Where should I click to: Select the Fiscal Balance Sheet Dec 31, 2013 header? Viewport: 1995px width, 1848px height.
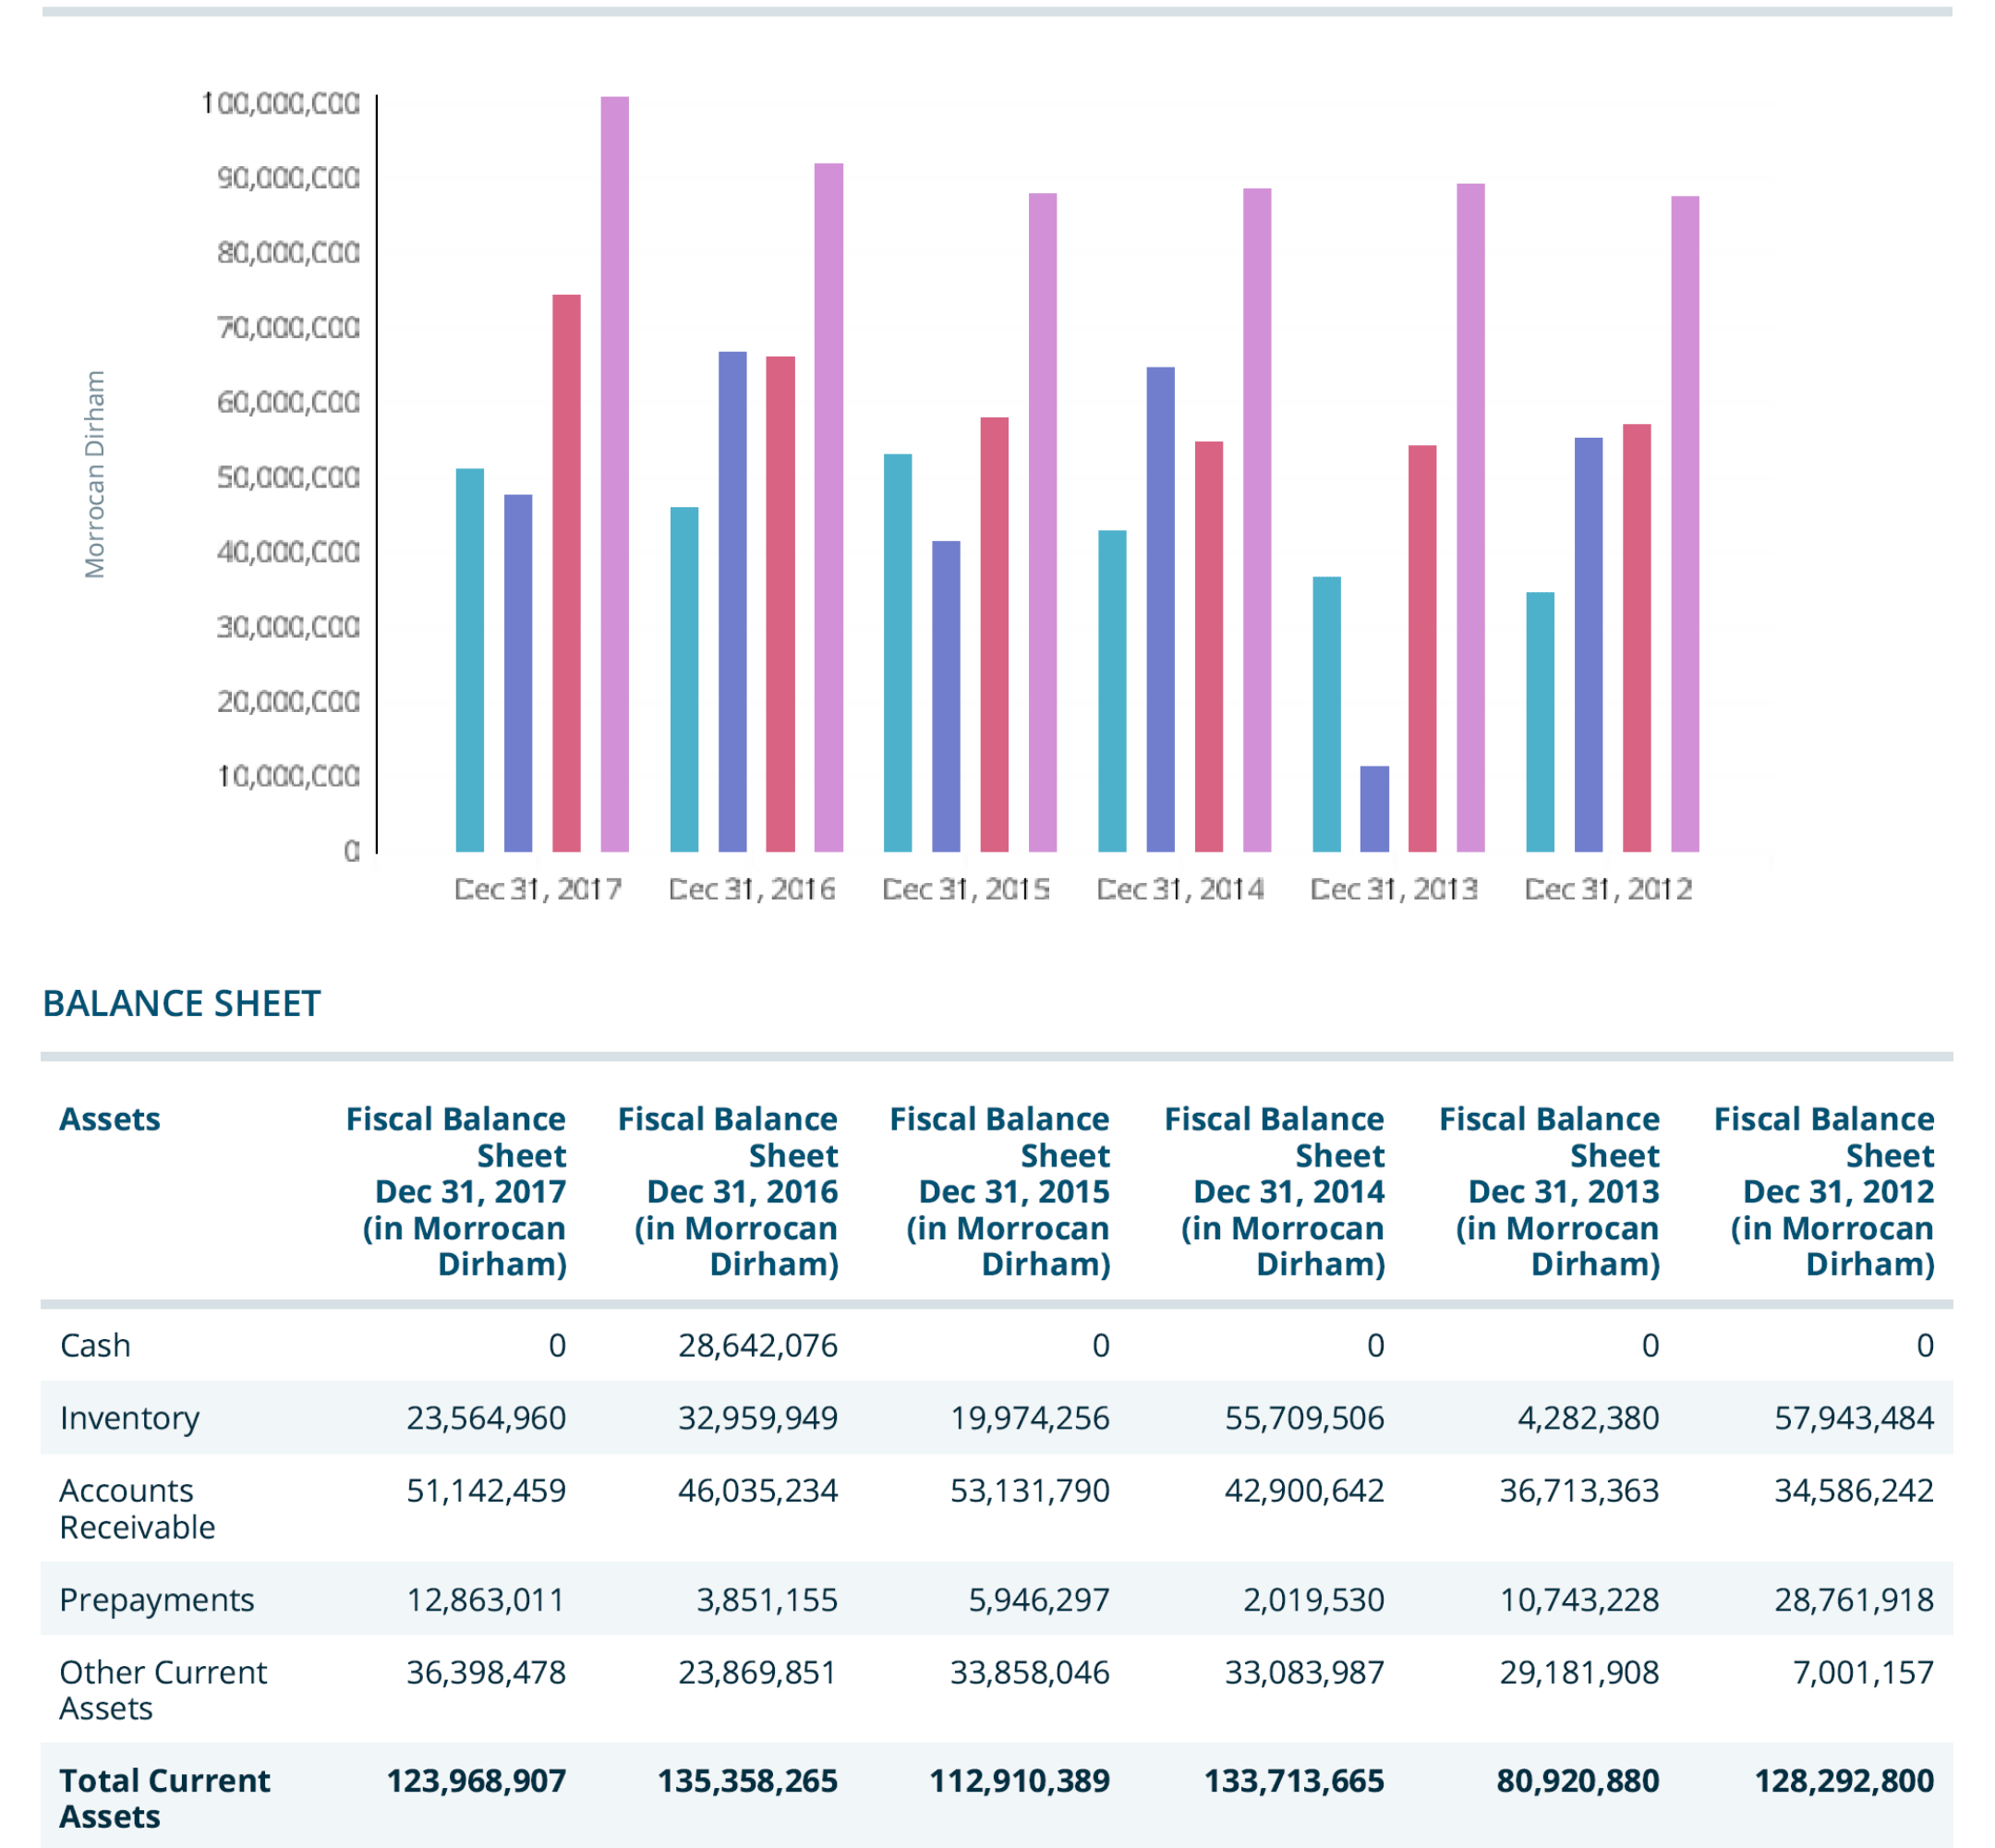[x=1550, y=1191]
